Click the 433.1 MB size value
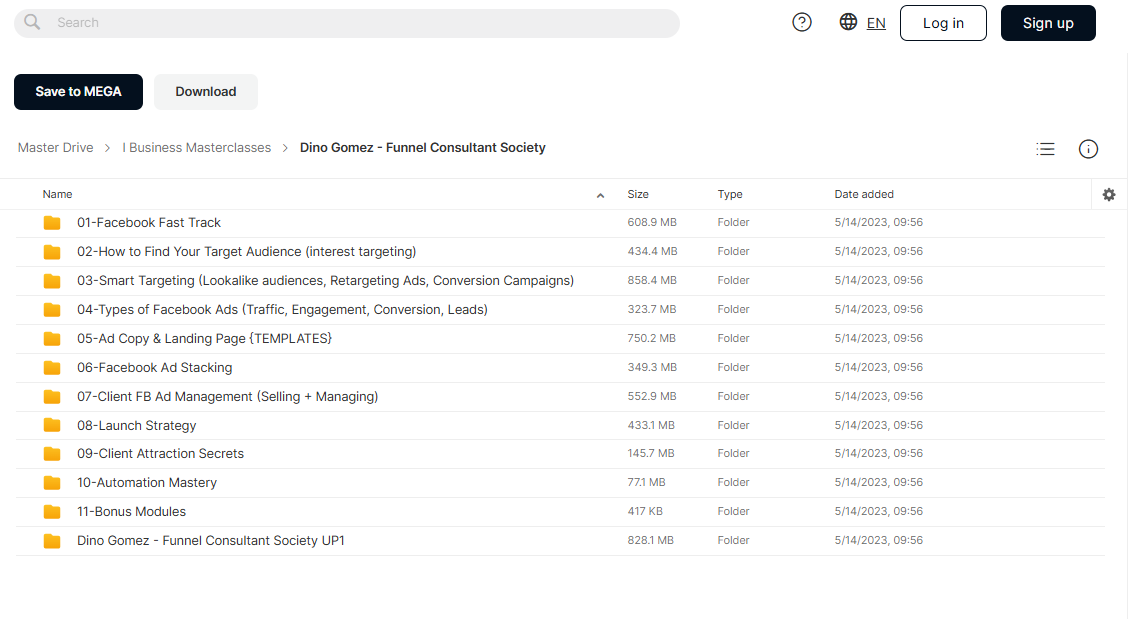Screen dimensions: 1128x619 click(x=651, y=425)
